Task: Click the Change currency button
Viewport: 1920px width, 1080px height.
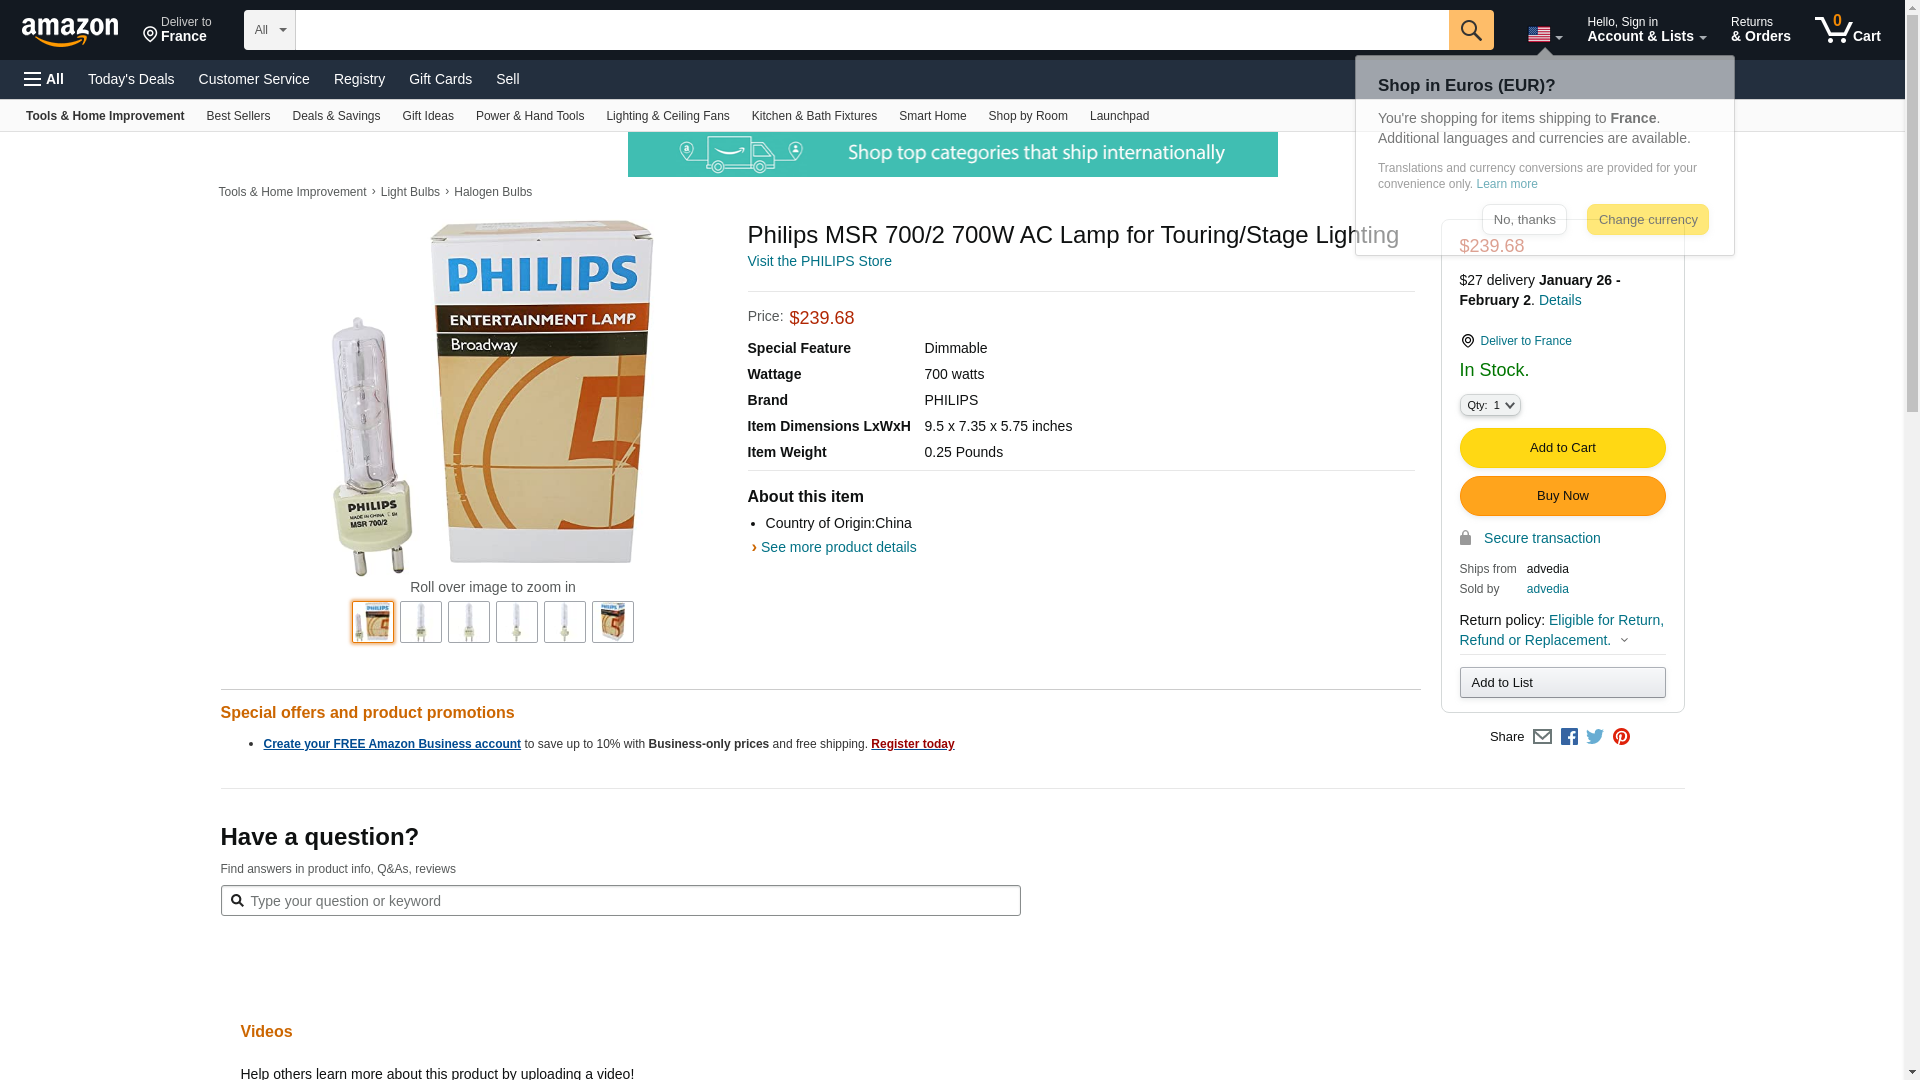Action: (1647, 220)
